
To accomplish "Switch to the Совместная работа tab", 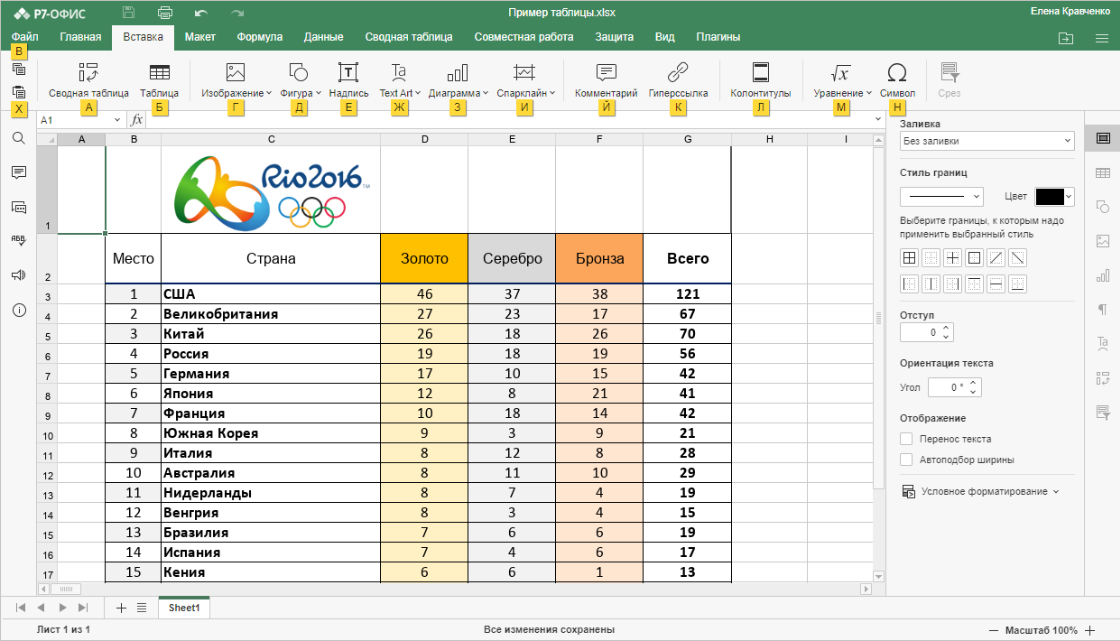I will [524, 37].
